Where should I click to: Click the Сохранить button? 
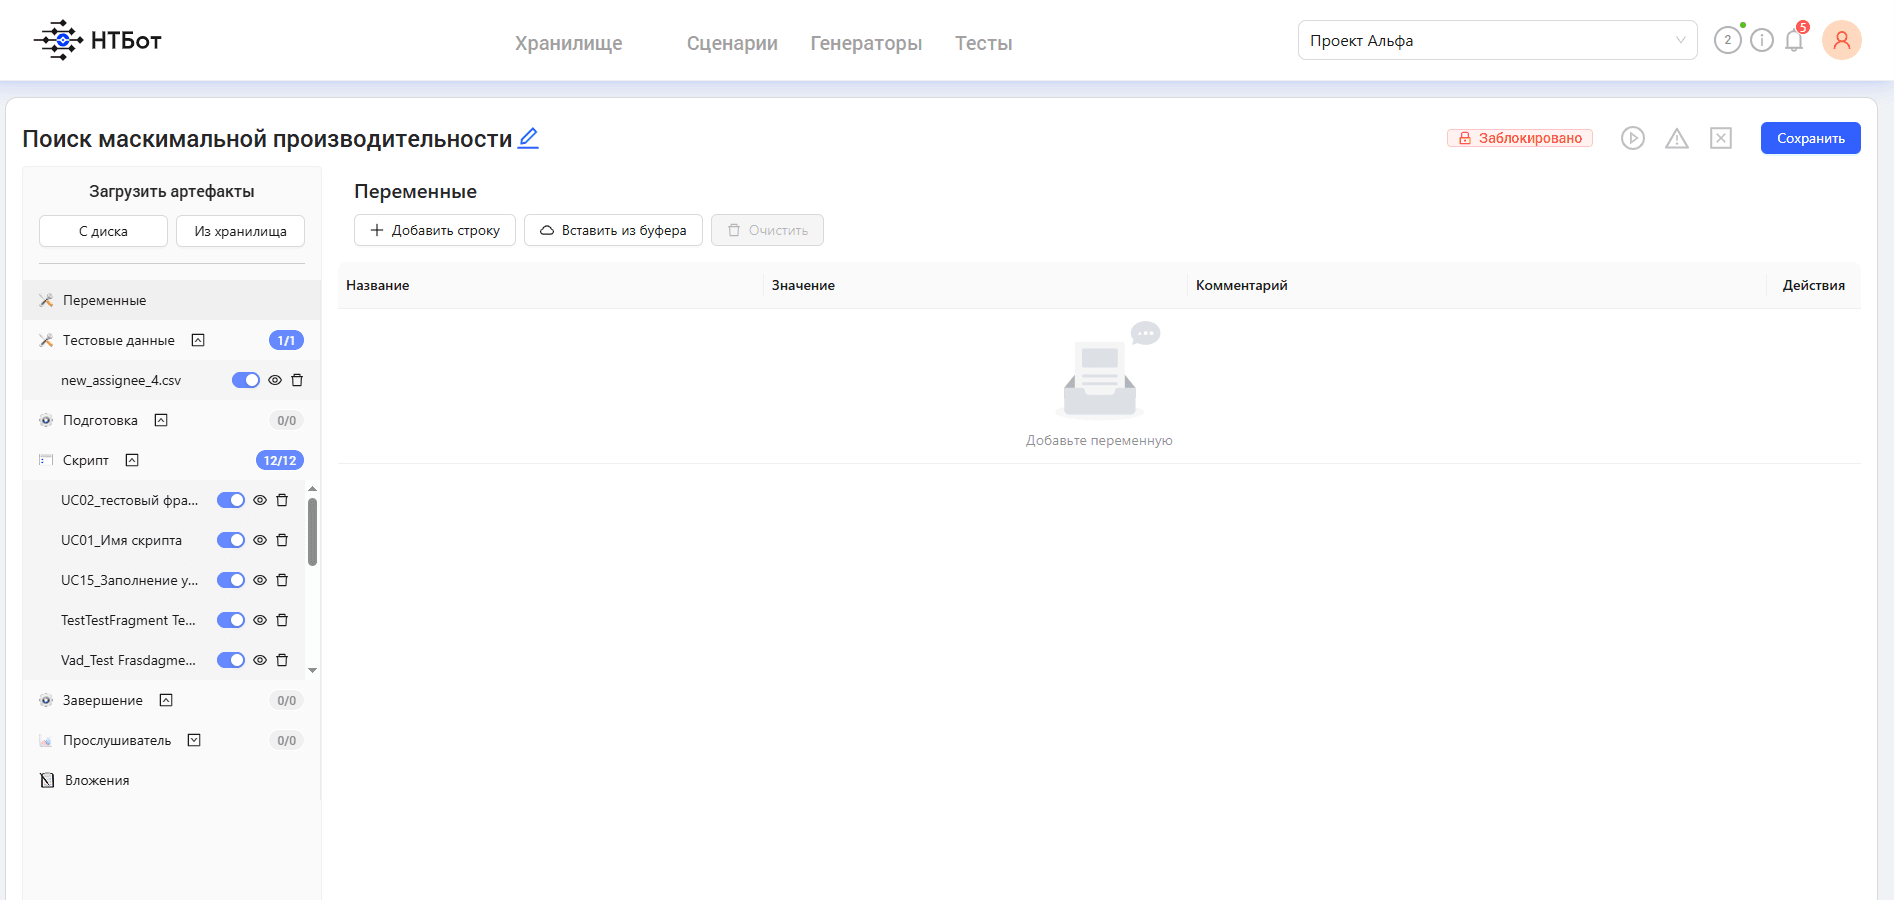click(1810, 138)
